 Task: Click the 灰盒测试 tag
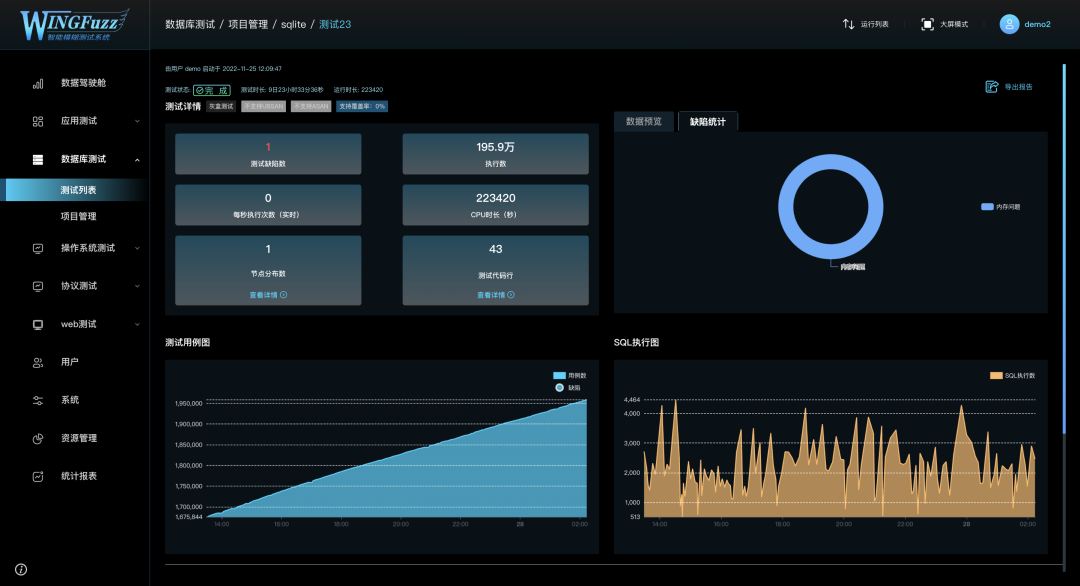[x=221, y=106]
